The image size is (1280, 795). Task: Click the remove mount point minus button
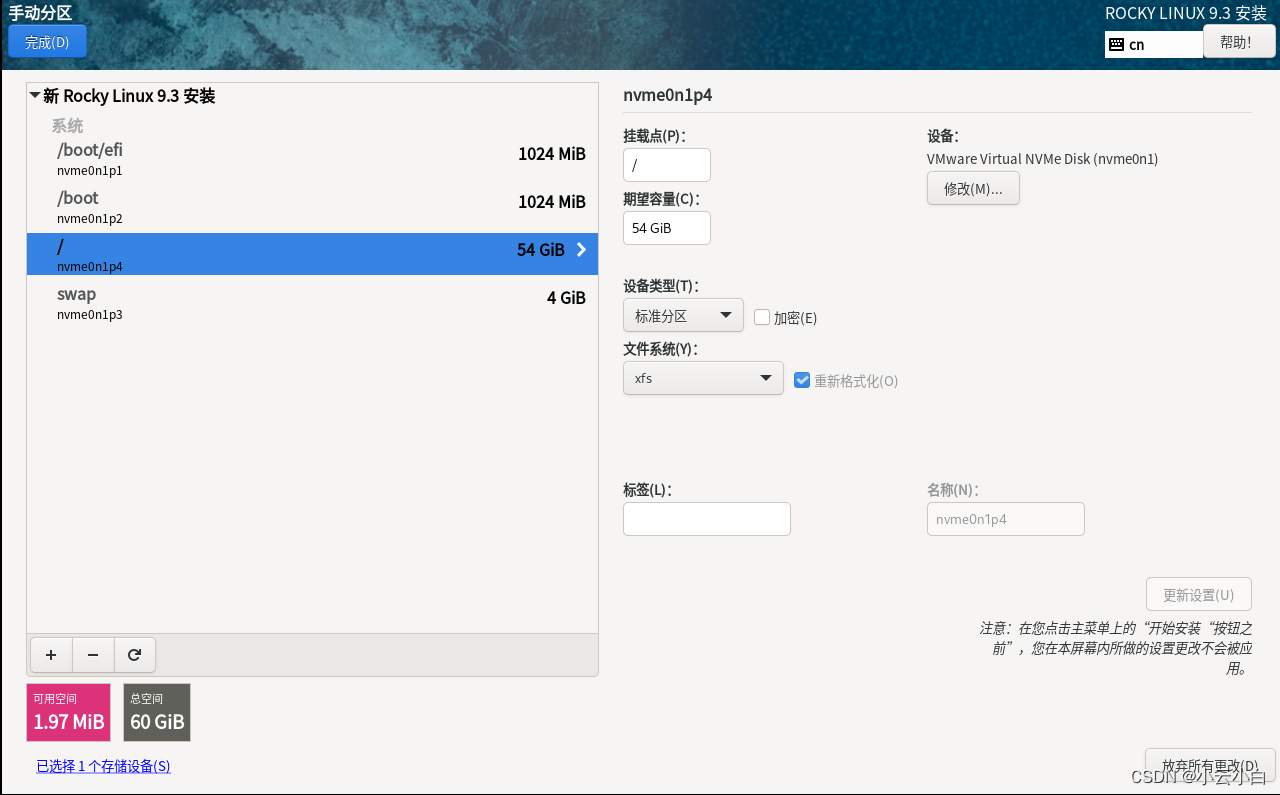[x=93, y=655]
